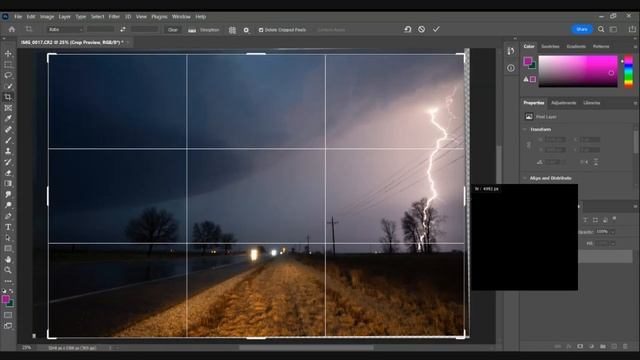This screenshot has height=360, width=640.
Task: Select the Crop tool in toolbar
Action: pyautogui.click(x=8, y=97)
